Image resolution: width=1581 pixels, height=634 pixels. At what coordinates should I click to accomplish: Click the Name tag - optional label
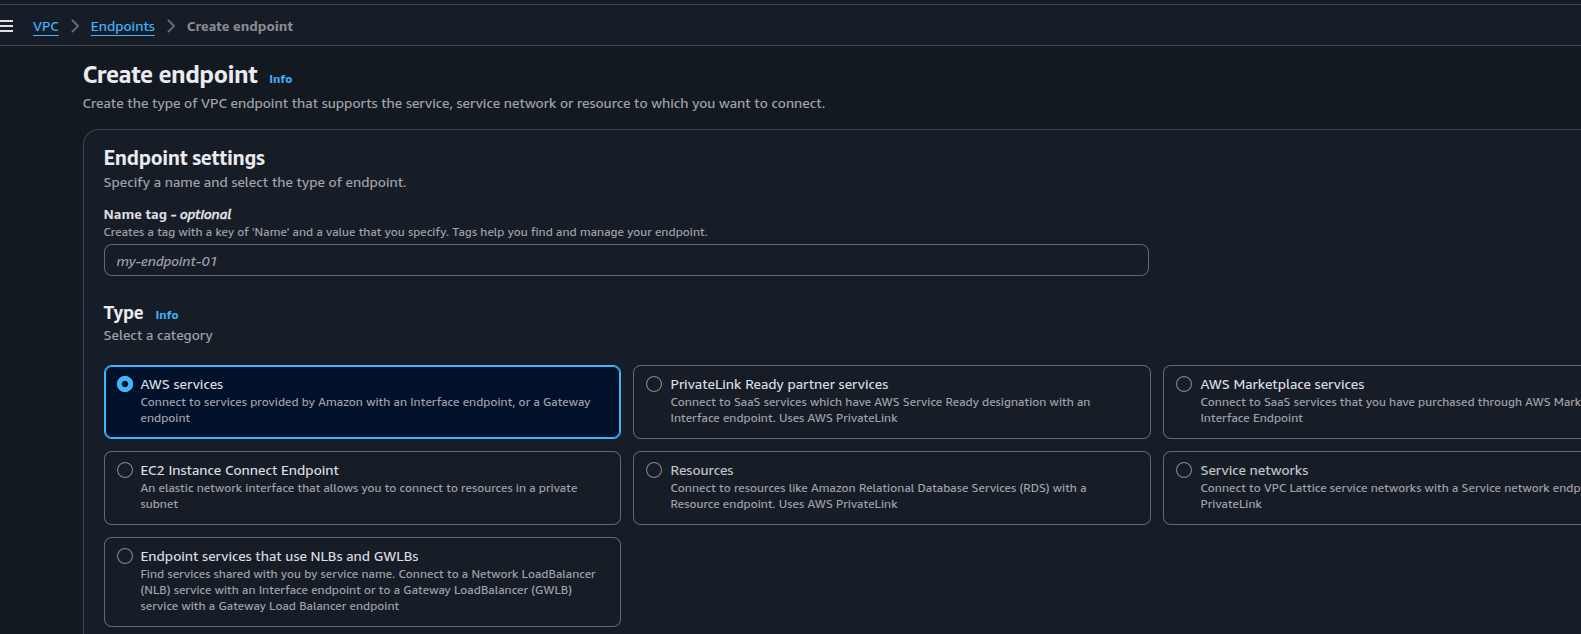[167, 214]
